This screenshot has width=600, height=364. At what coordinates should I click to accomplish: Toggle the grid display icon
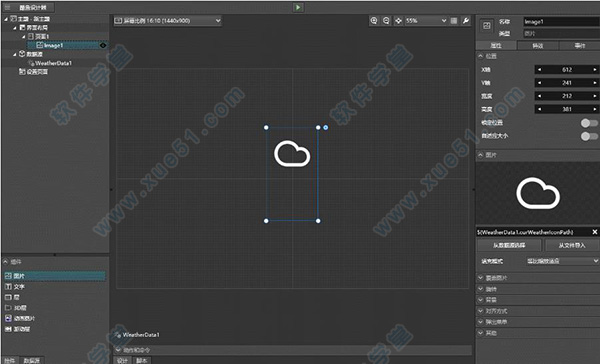[454, 21]
